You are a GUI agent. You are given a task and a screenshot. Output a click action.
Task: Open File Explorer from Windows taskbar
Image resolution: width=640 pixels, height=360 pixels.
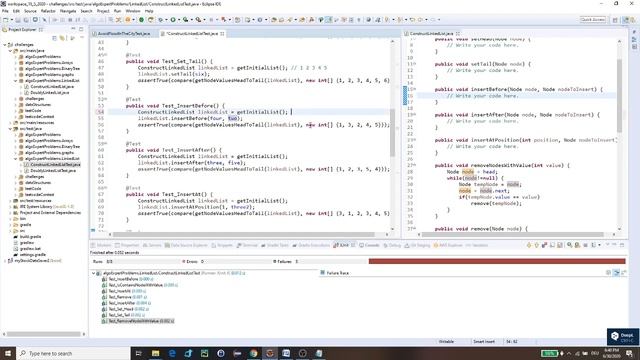point(156,353)
